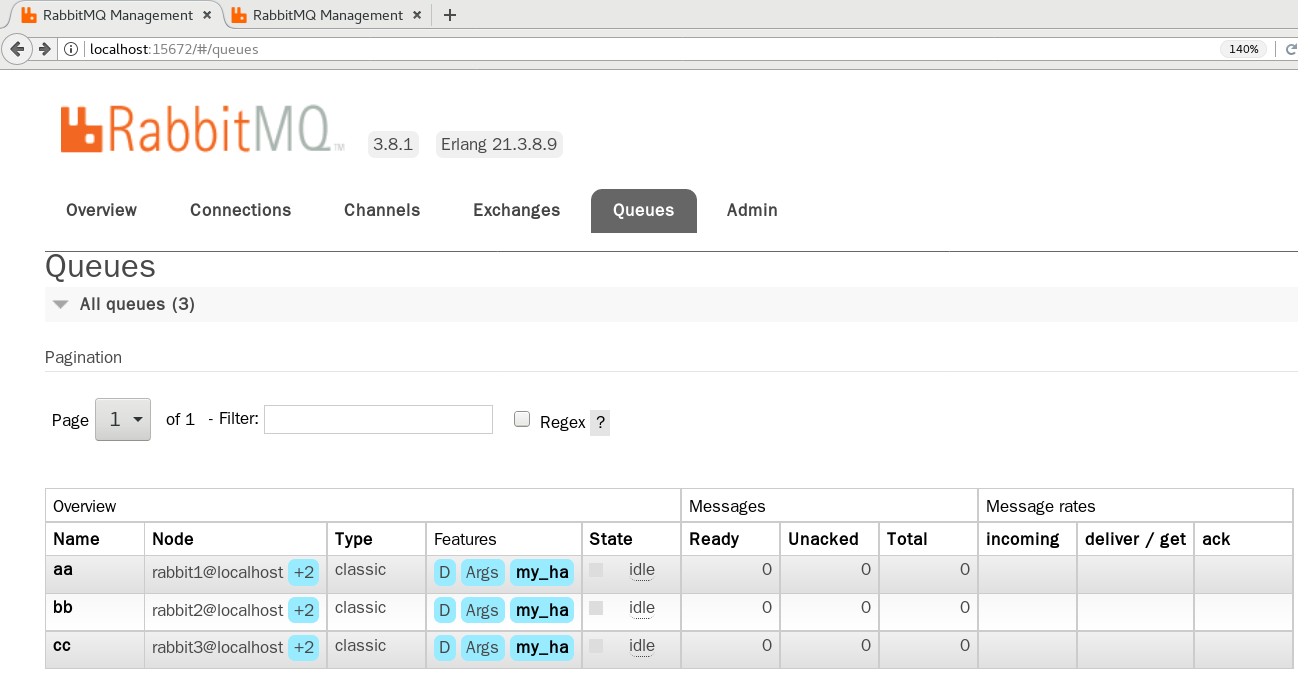The width and height of the screenshot is (1298, 679).
Task: Open queue bb details
Action: [62, 607]
